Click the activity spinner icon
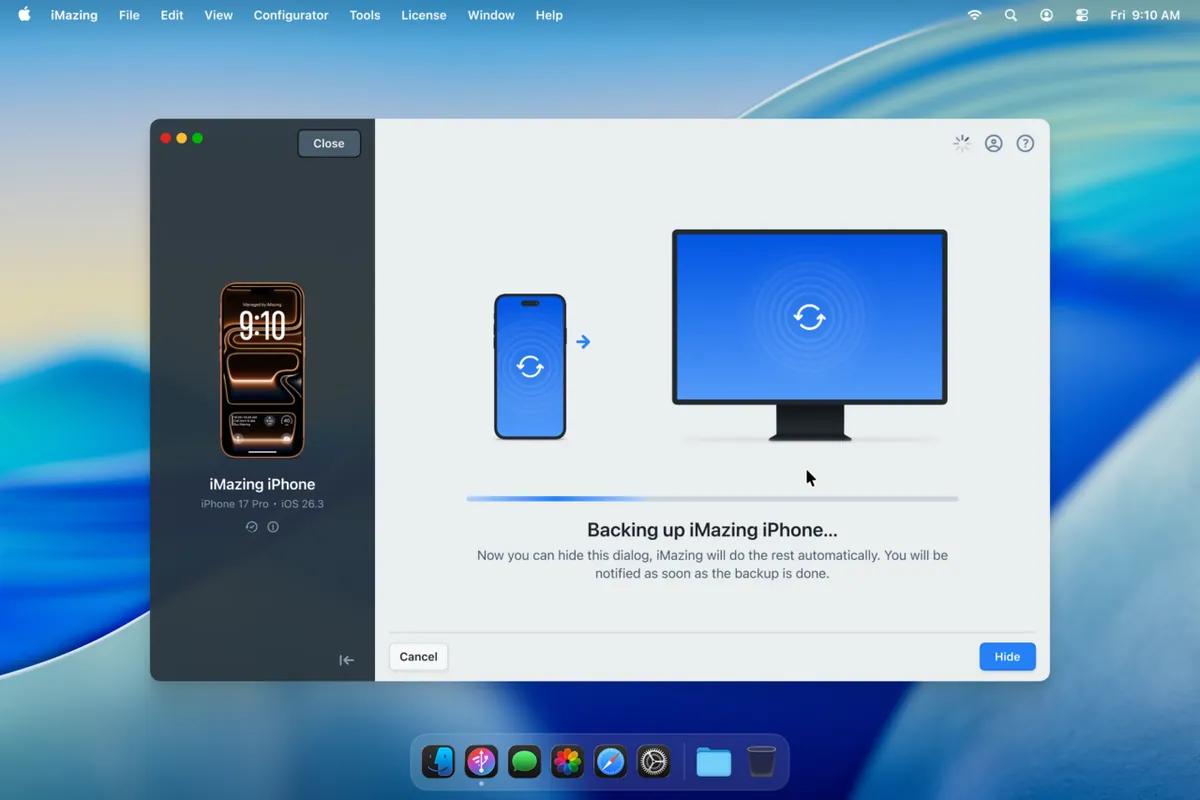 (x=962, y=143)
